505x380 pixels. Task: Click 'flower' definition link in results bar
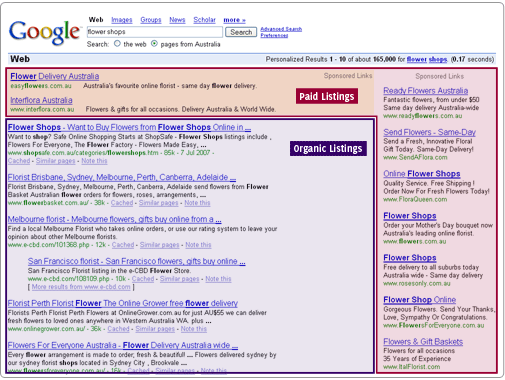pyautogui.click(x=416, y=59)
